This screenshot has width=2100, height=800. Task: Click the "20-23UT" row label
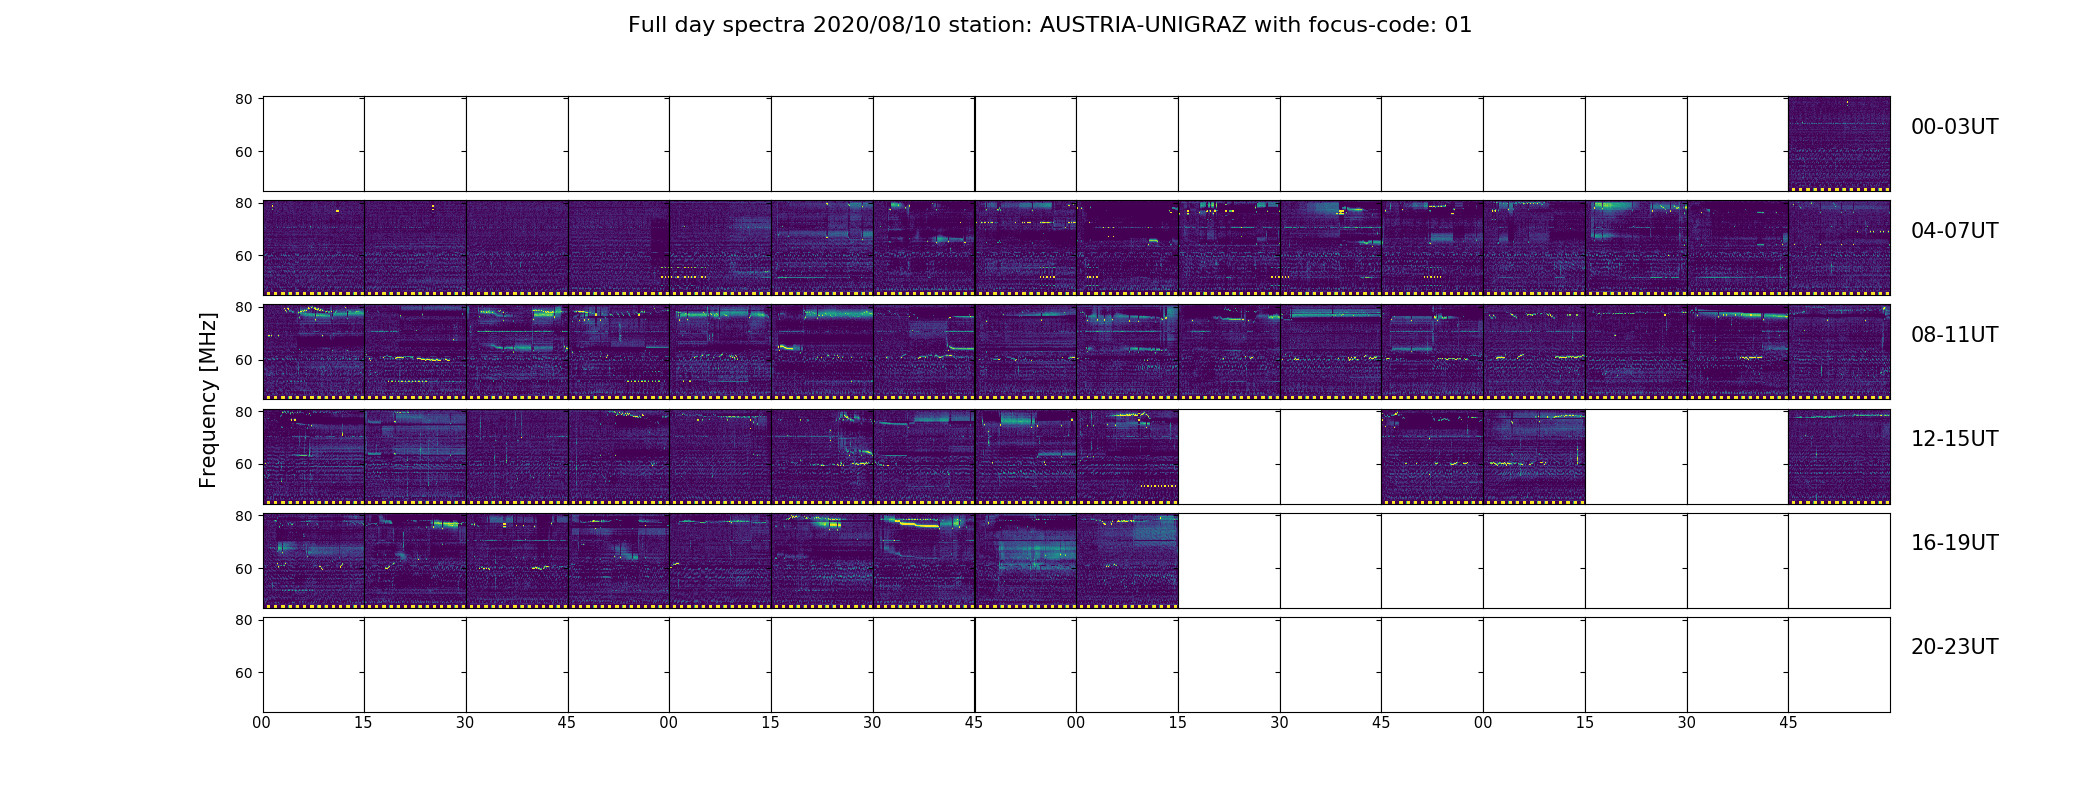click(x=1954, y=647)
